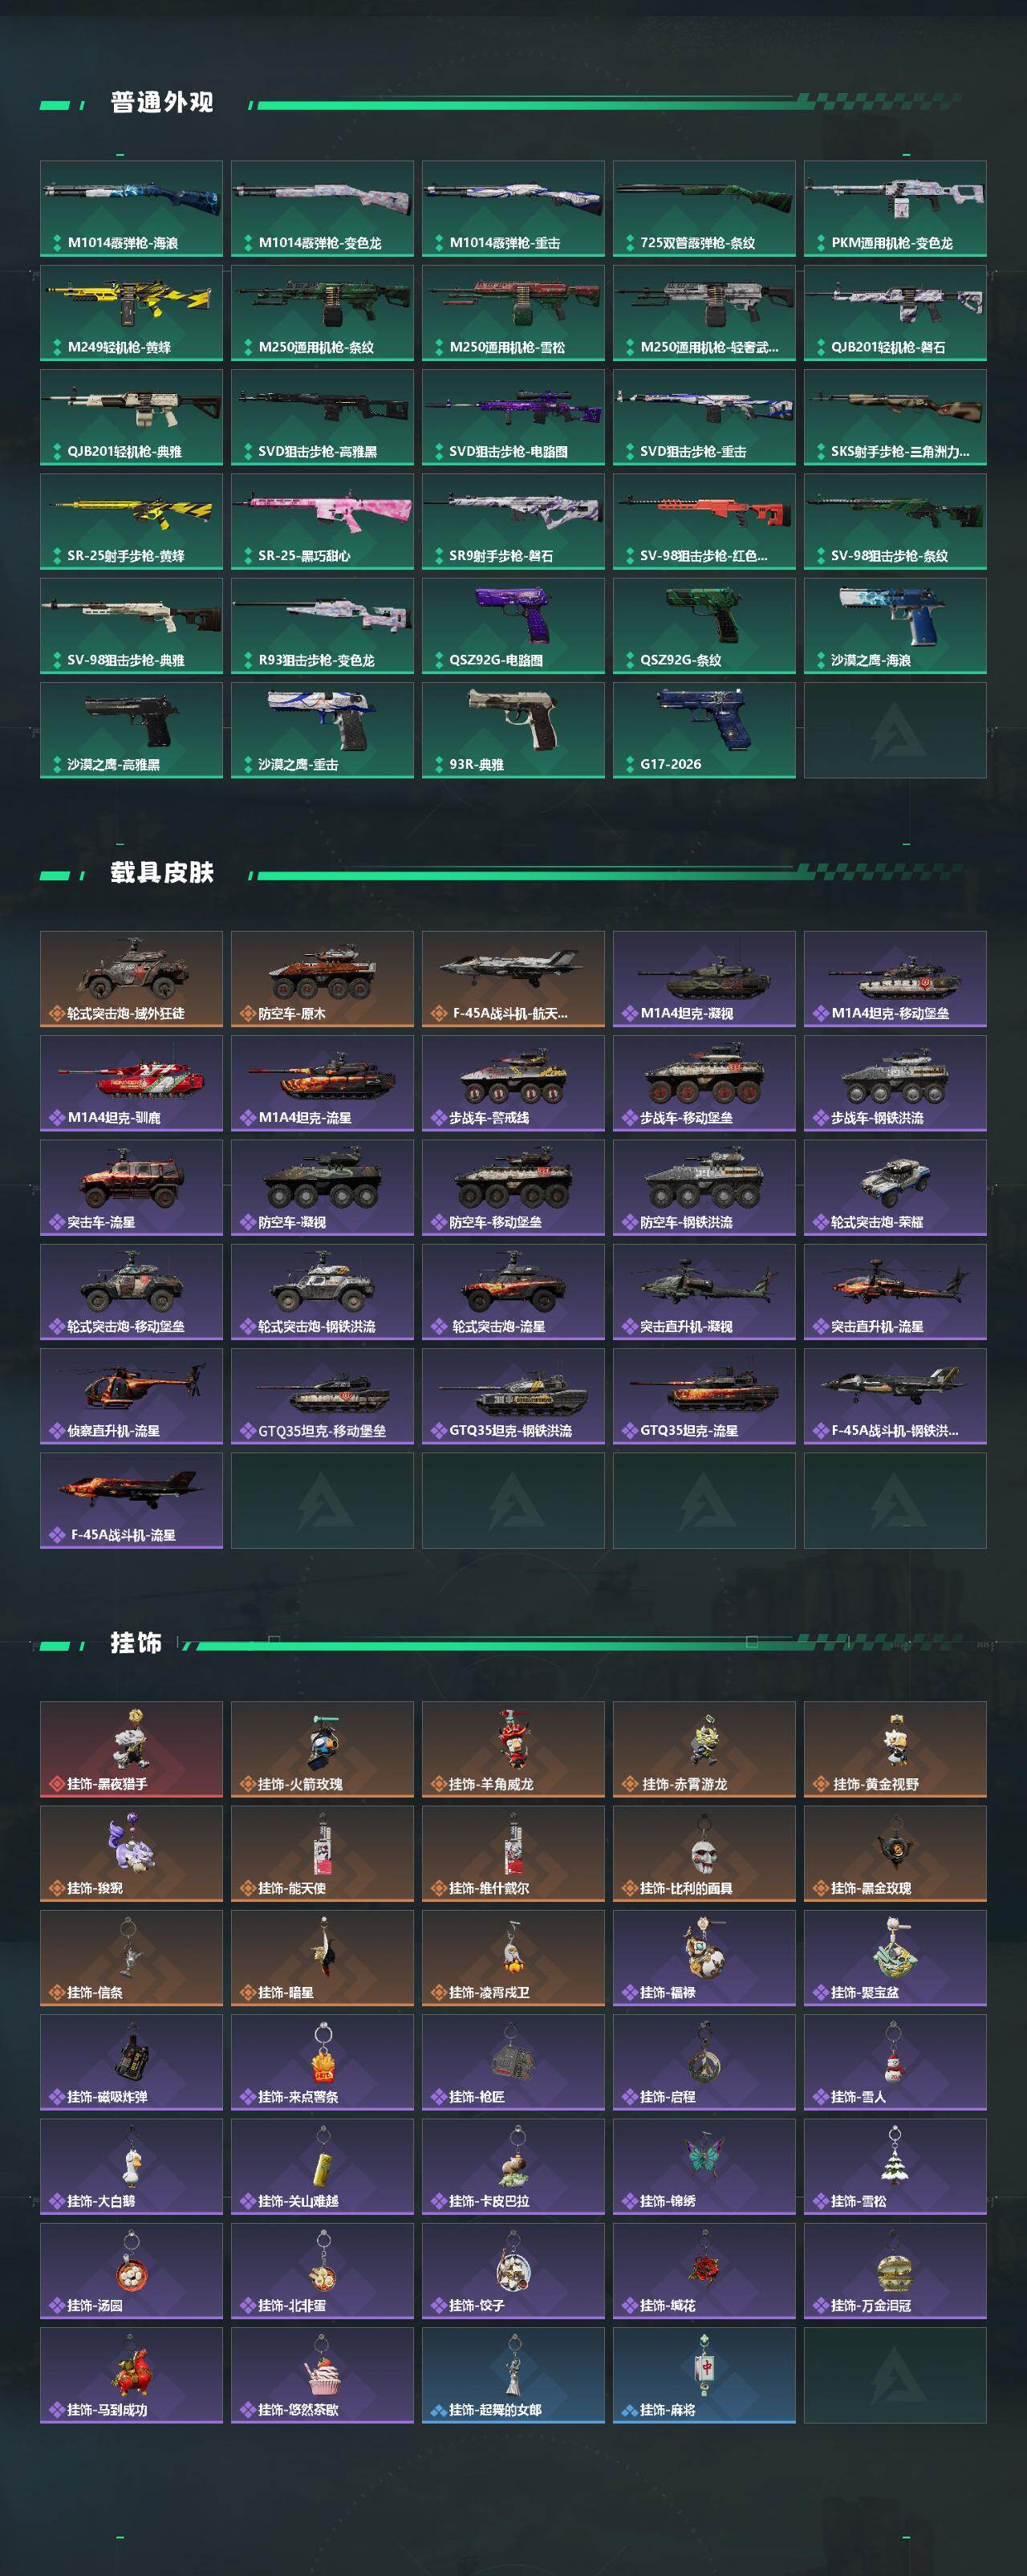Click the 沙漠之鹰-海浪 pistol skin
This screenshot has width=1027, height=2576.
(895, 626)
